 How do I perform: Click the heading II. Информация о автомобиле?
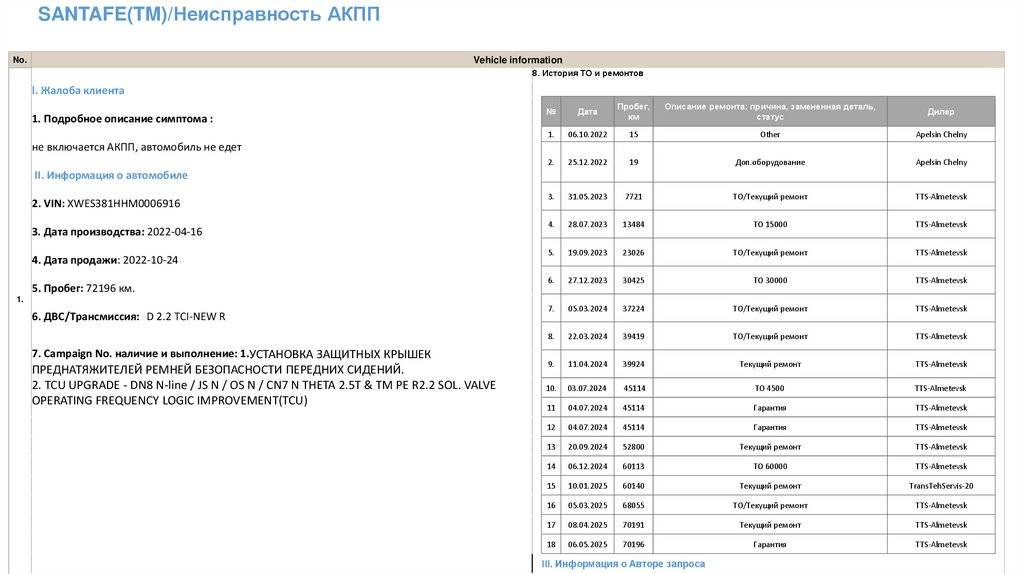tap(111, 175)
